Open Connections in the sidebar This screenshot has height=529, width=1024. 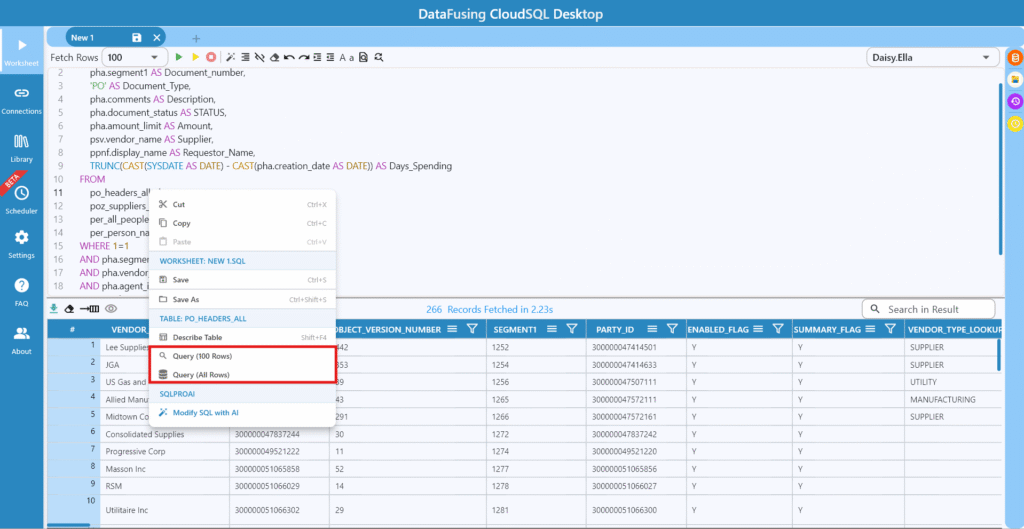(22, 101)
